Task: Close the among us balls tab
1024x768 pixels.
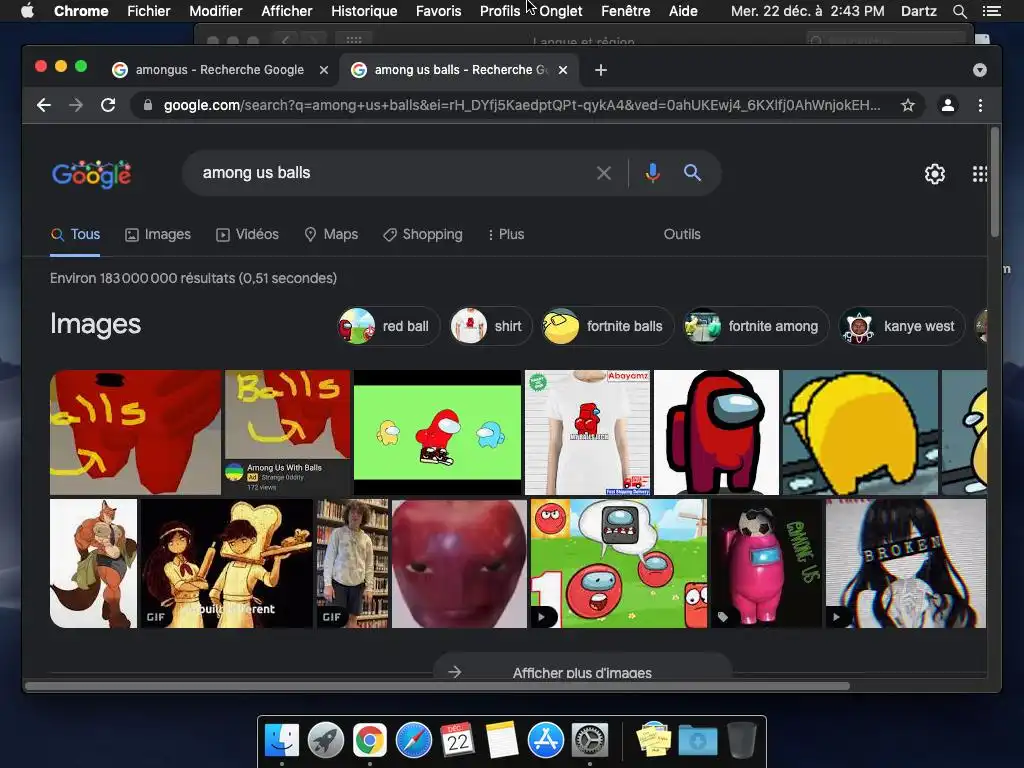Action: (563, 70)
